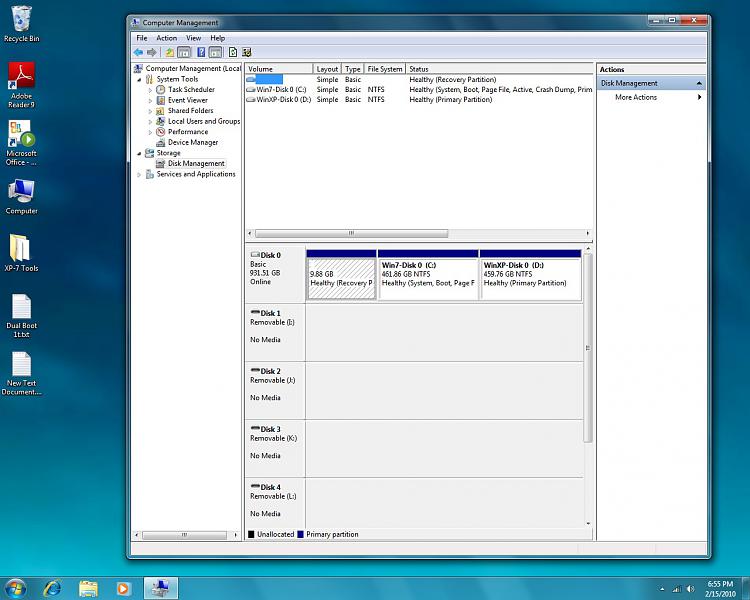Expand Services and Applications node arrow
Screen dimensions: 750x600
(139, 175)
